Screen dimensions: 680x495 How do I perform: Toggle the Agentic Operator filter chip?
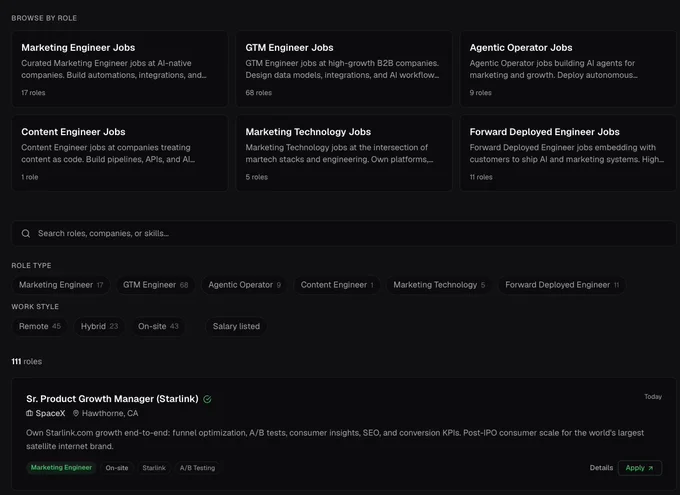tap(244, 285)
